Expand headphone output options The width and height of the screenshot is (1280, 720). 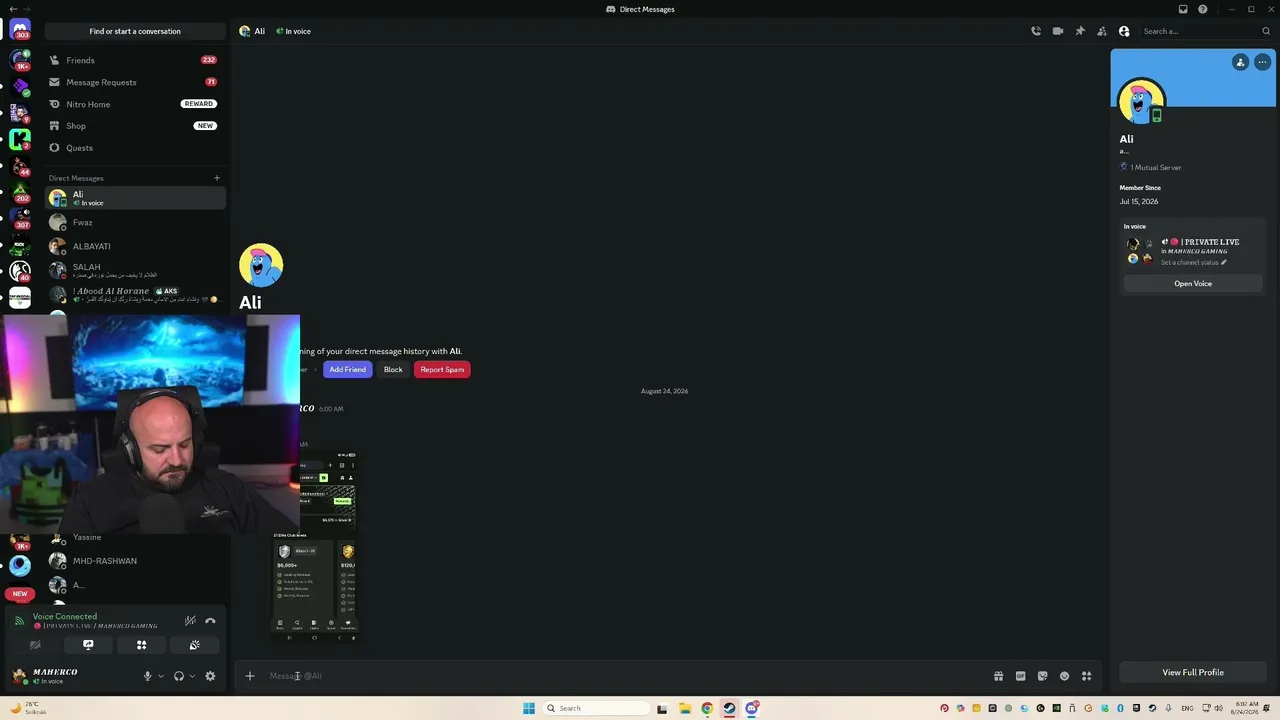click(192, 676)
